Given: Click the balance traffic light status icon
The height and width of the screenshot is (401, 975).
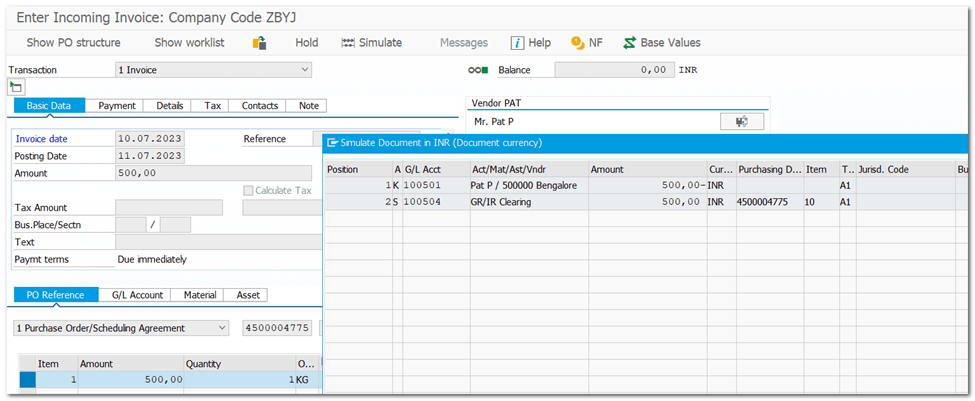Looking at the screenshot, I should (x=478, y=71).
